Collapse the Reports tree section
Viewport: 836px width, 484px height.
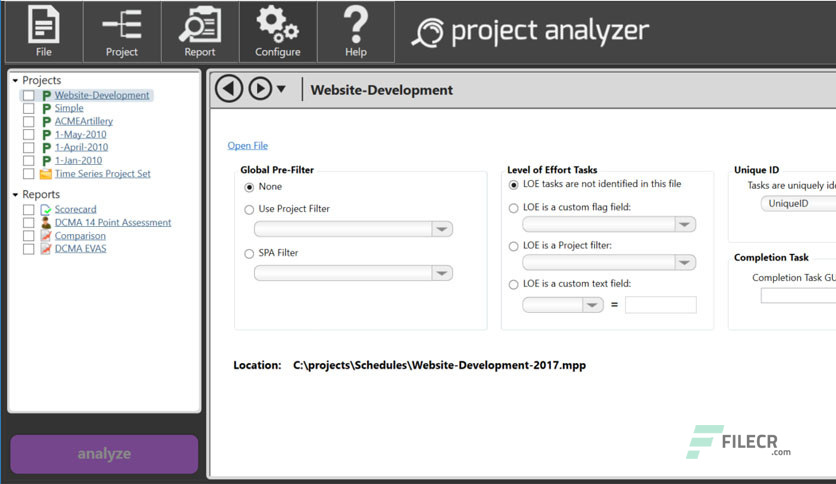coord(15,195)
